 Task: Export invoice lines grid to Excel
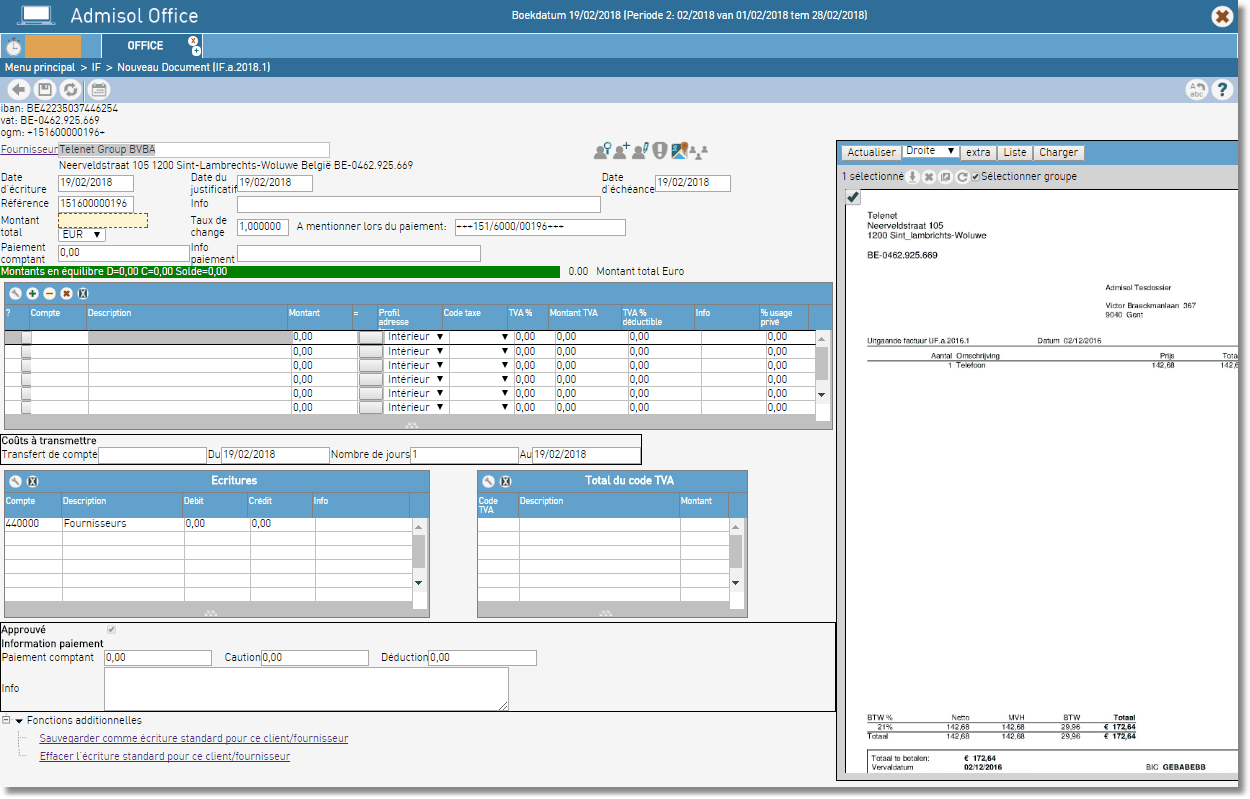point(83,293)
